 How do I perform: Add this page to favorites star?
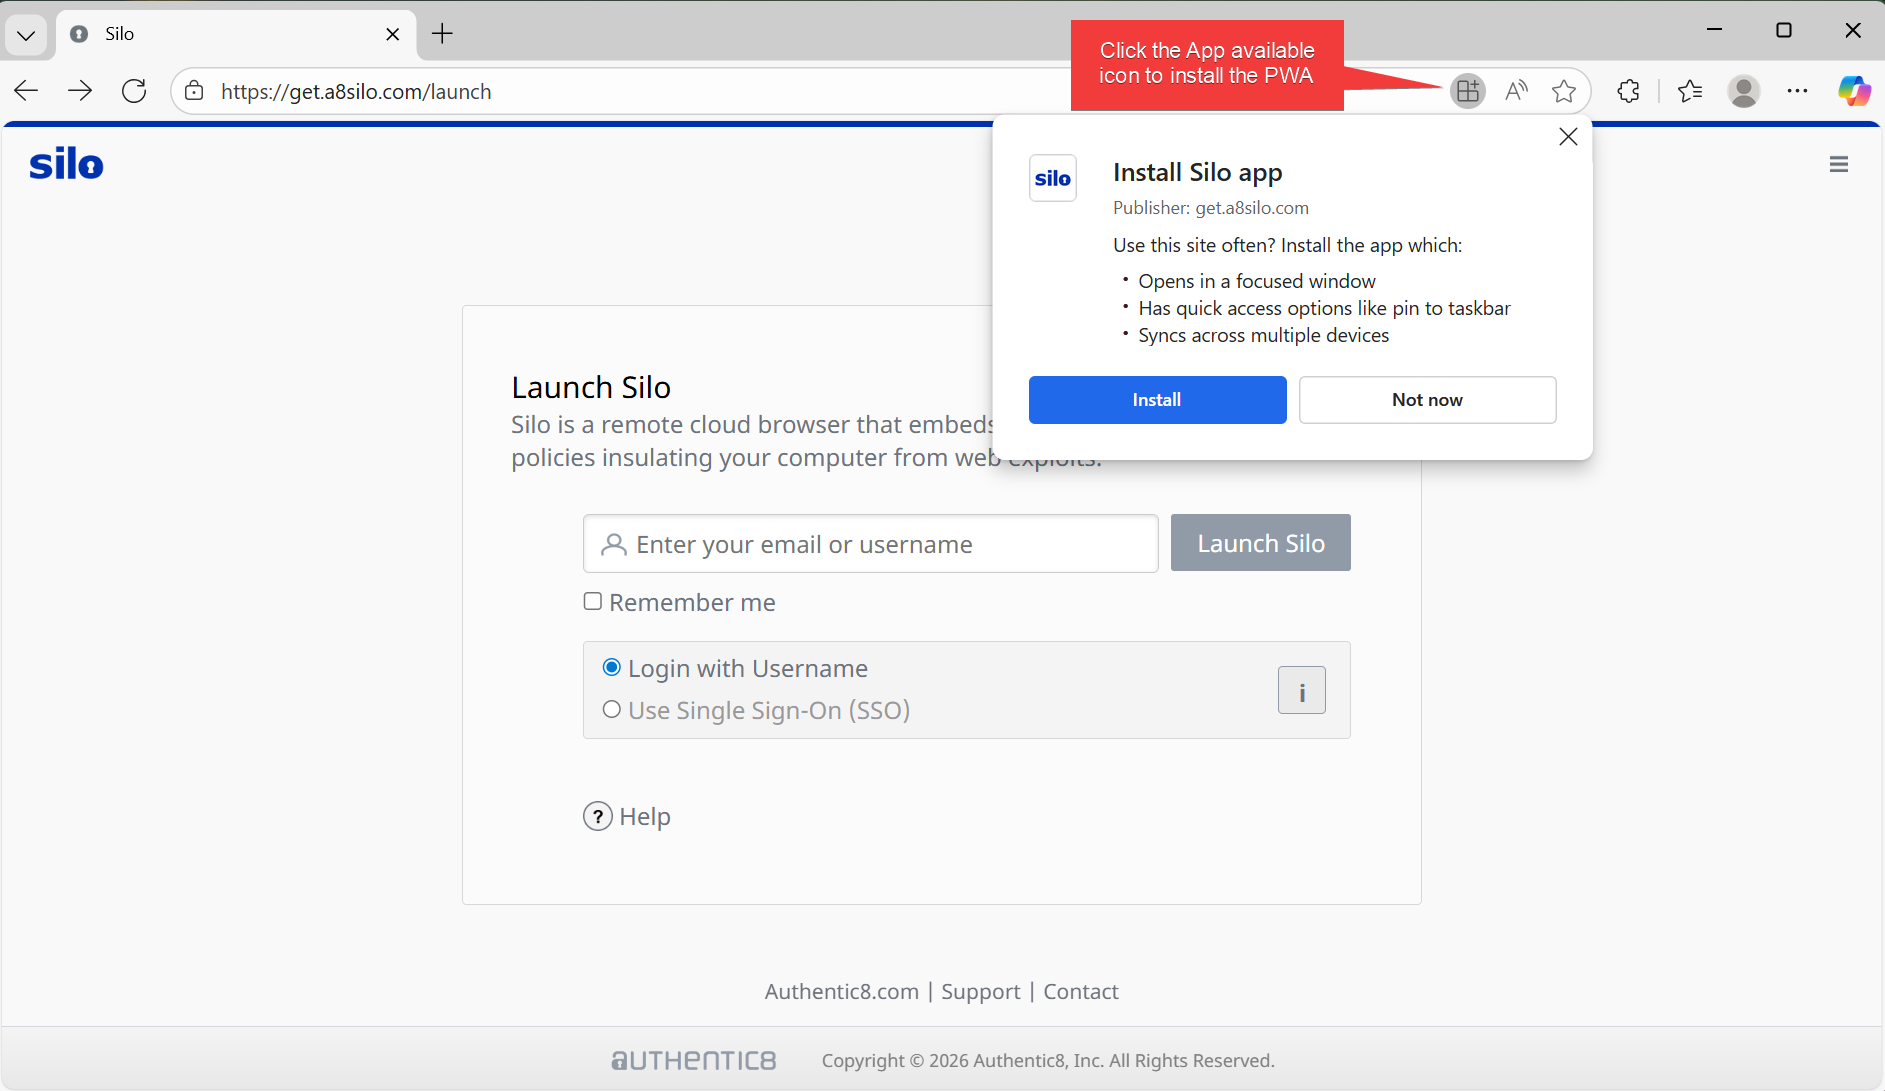tap(1564, 91)
